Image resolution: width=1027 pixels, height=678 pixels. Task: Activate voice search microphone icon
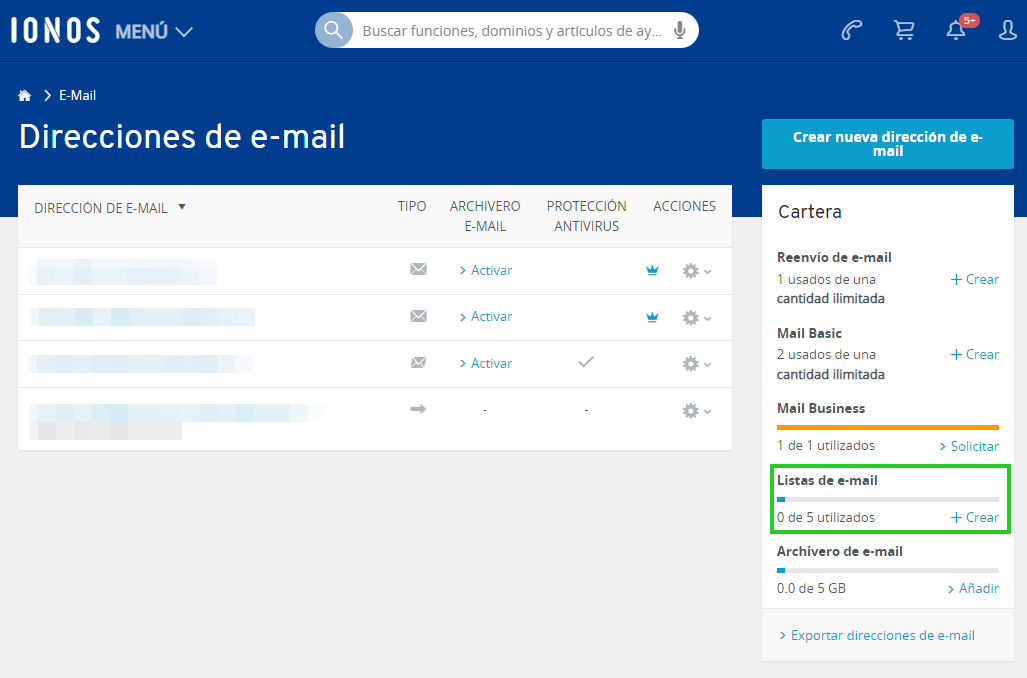[680, 30]
